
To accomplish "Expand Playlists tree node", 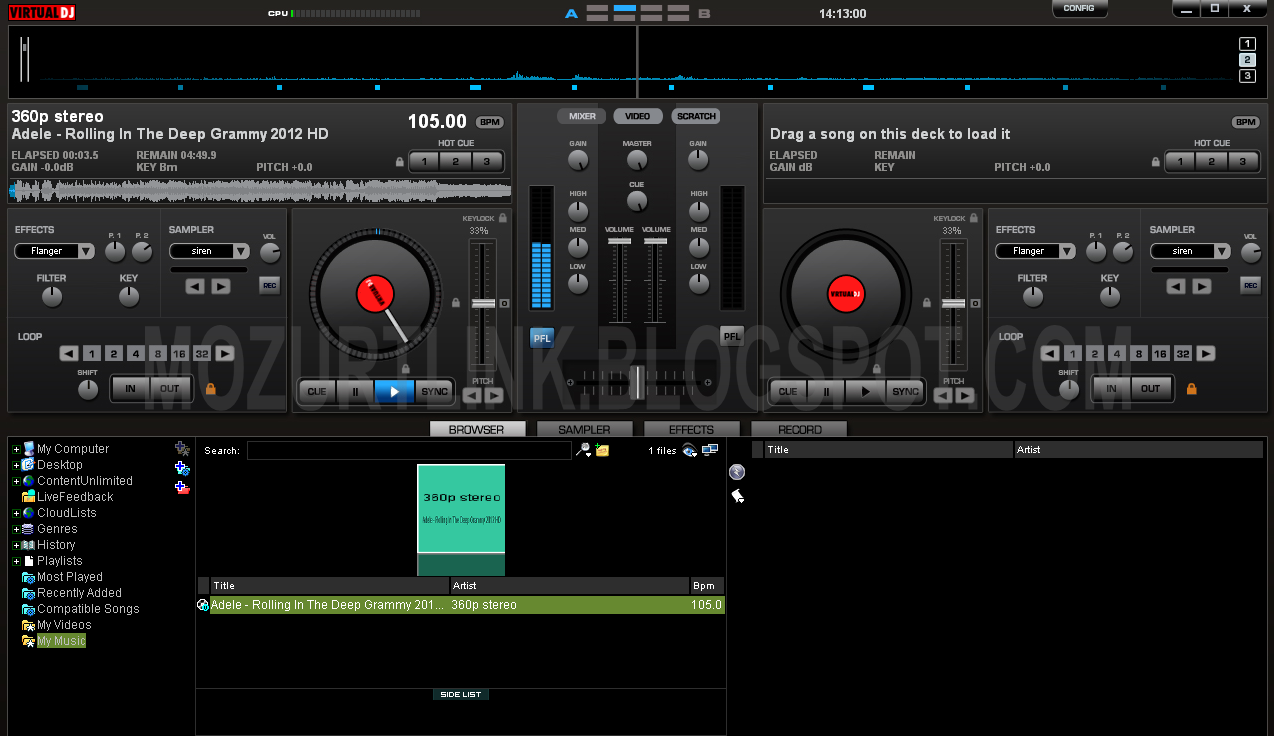I will coord(16,561).
